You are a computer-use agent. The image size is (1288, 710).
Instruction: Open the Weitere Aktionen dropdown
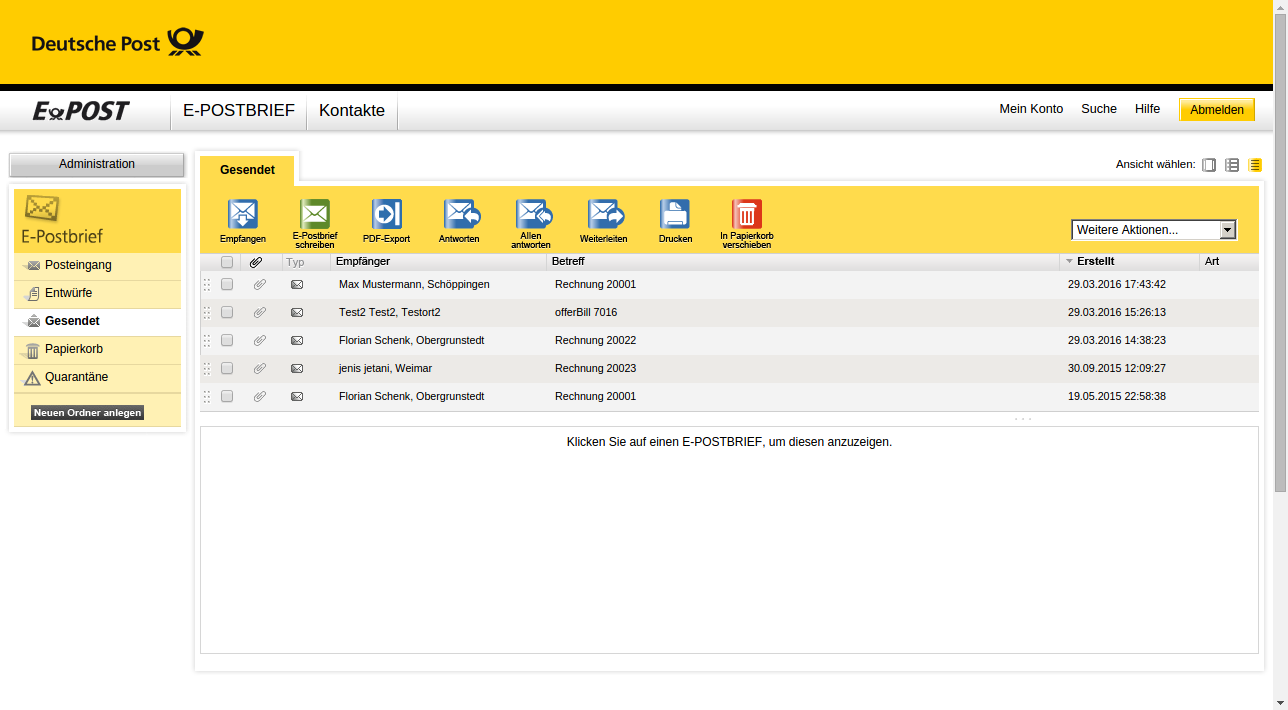1154,230
